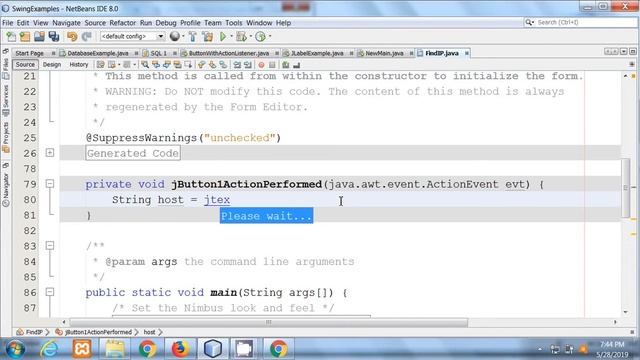Toggle Highlight Search editor icon
The height and width of the screenshot is (360, 640).
pyautogui.click(x=177, y=65)
